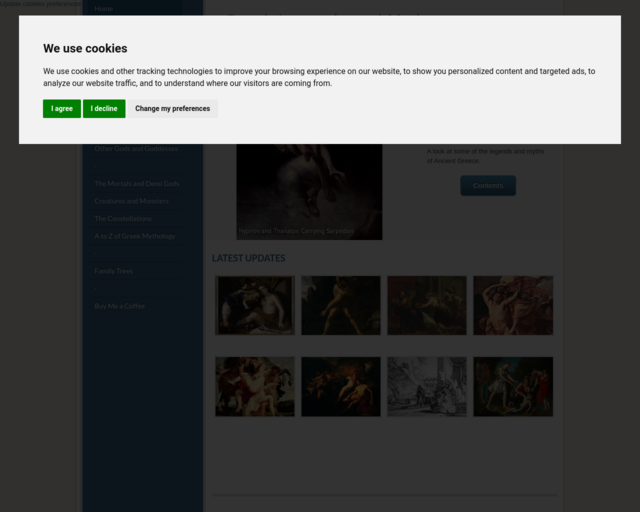Open The Mortals and Demi Gods page
Viewport: 640px width, 512px height.
click(x=137, y=184)
